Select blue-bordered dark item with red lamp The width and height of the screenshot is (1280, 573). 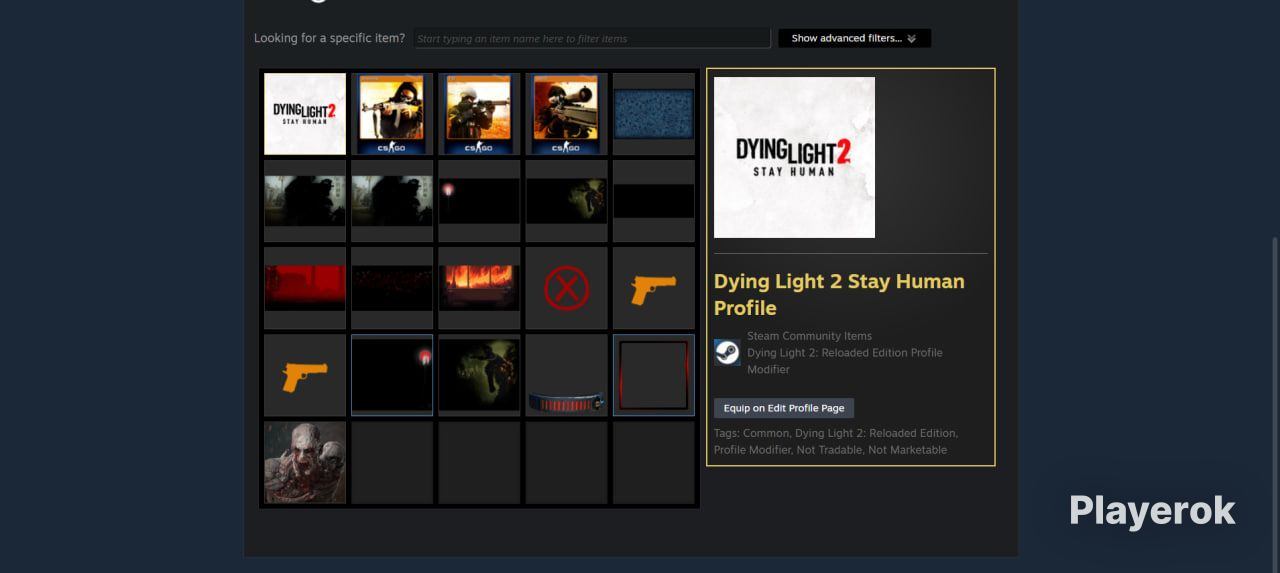[x=392, y=375]
